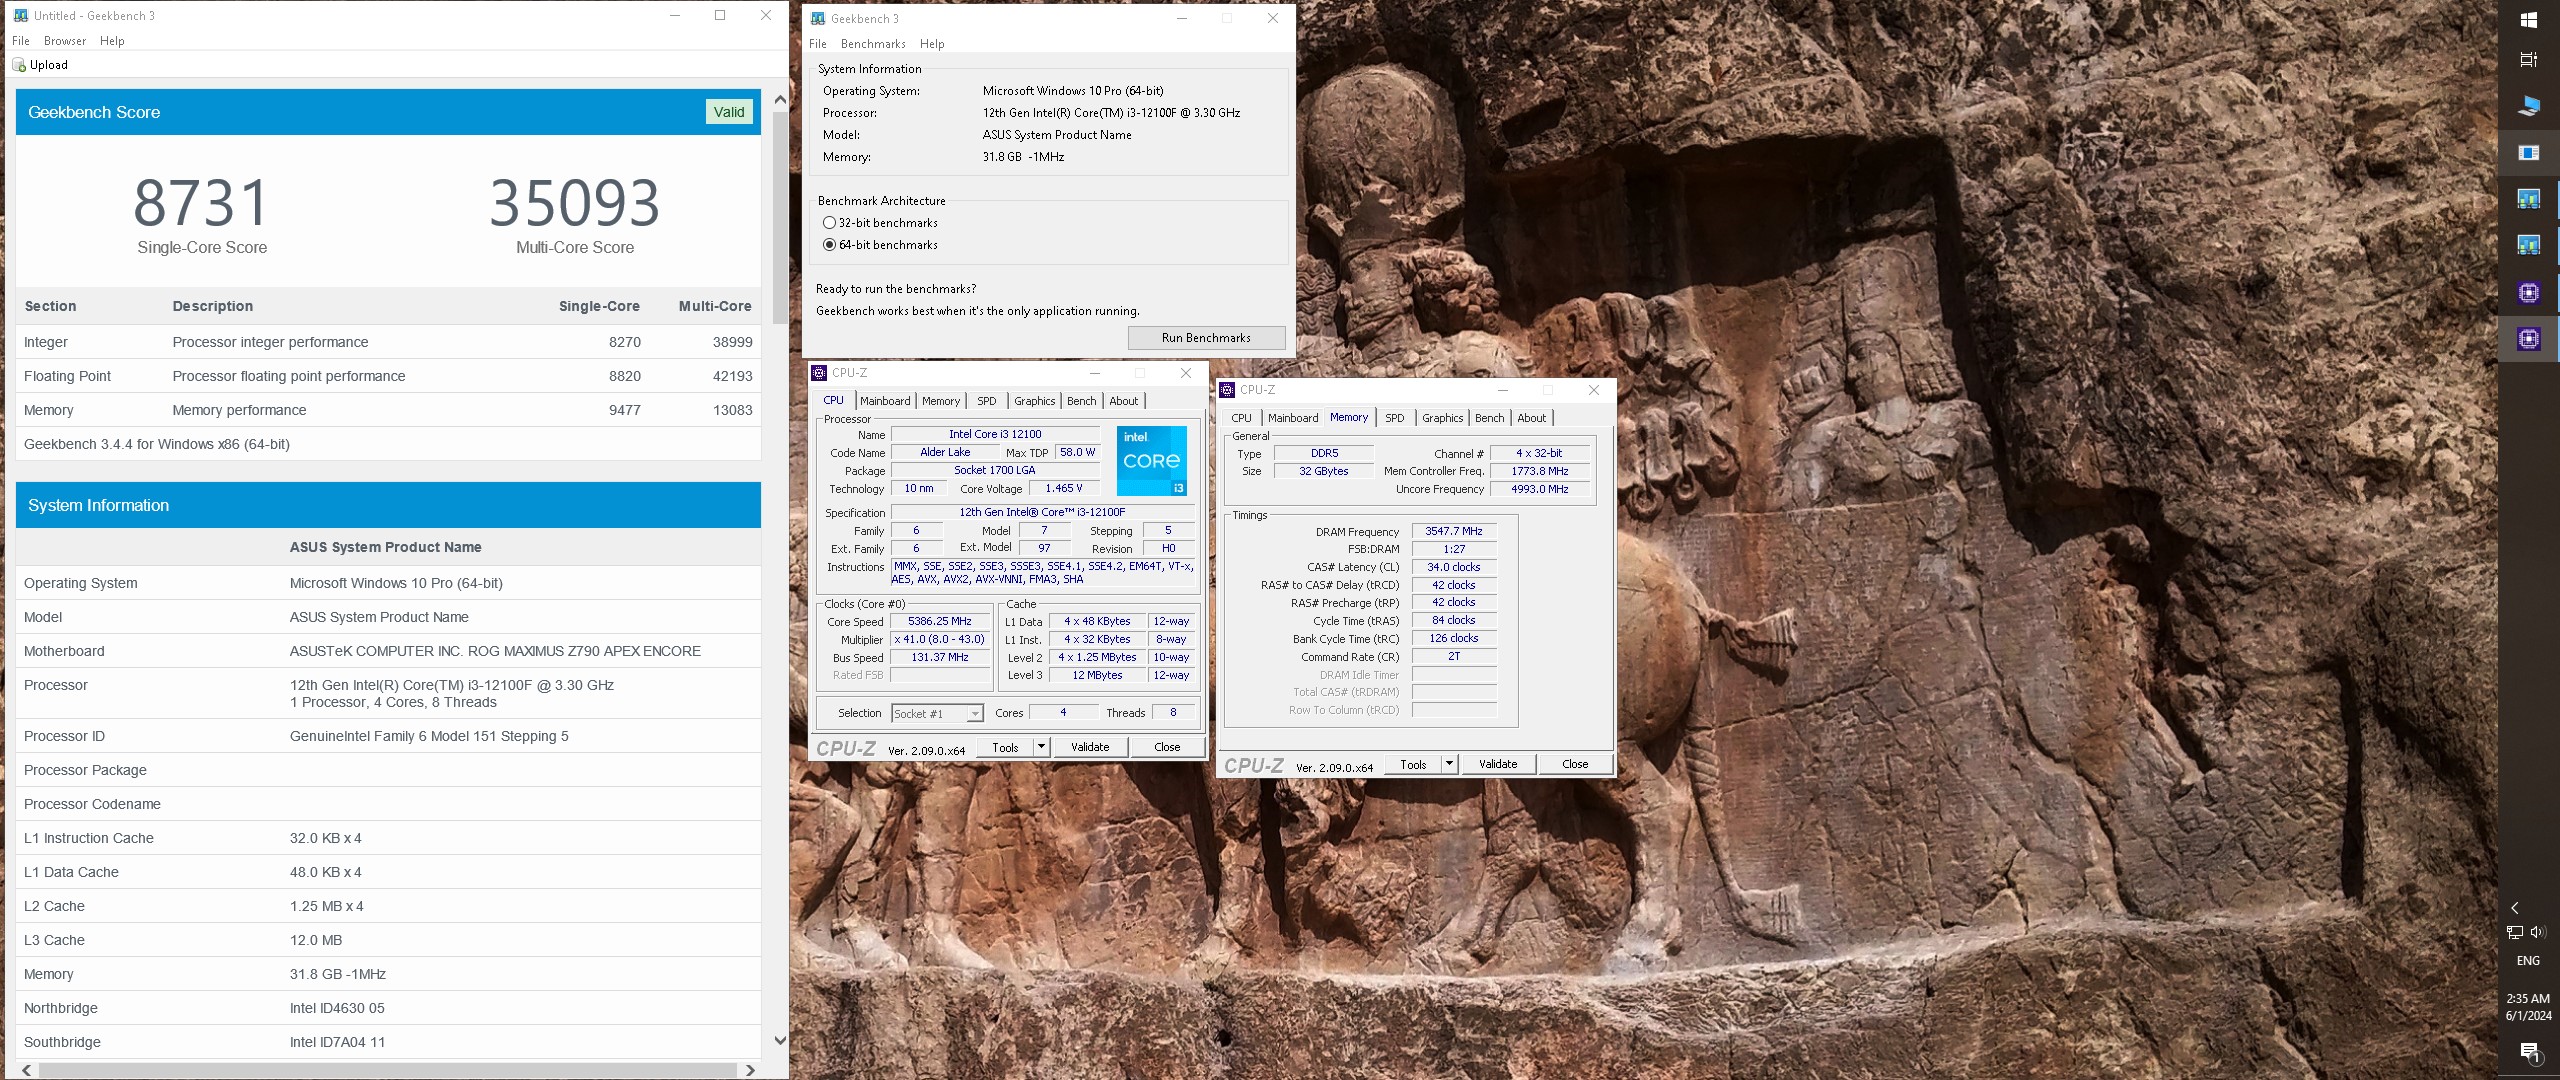Open Task View from the taskbar
The height and width of the screenshot is (1080, 2560).
2528,60
